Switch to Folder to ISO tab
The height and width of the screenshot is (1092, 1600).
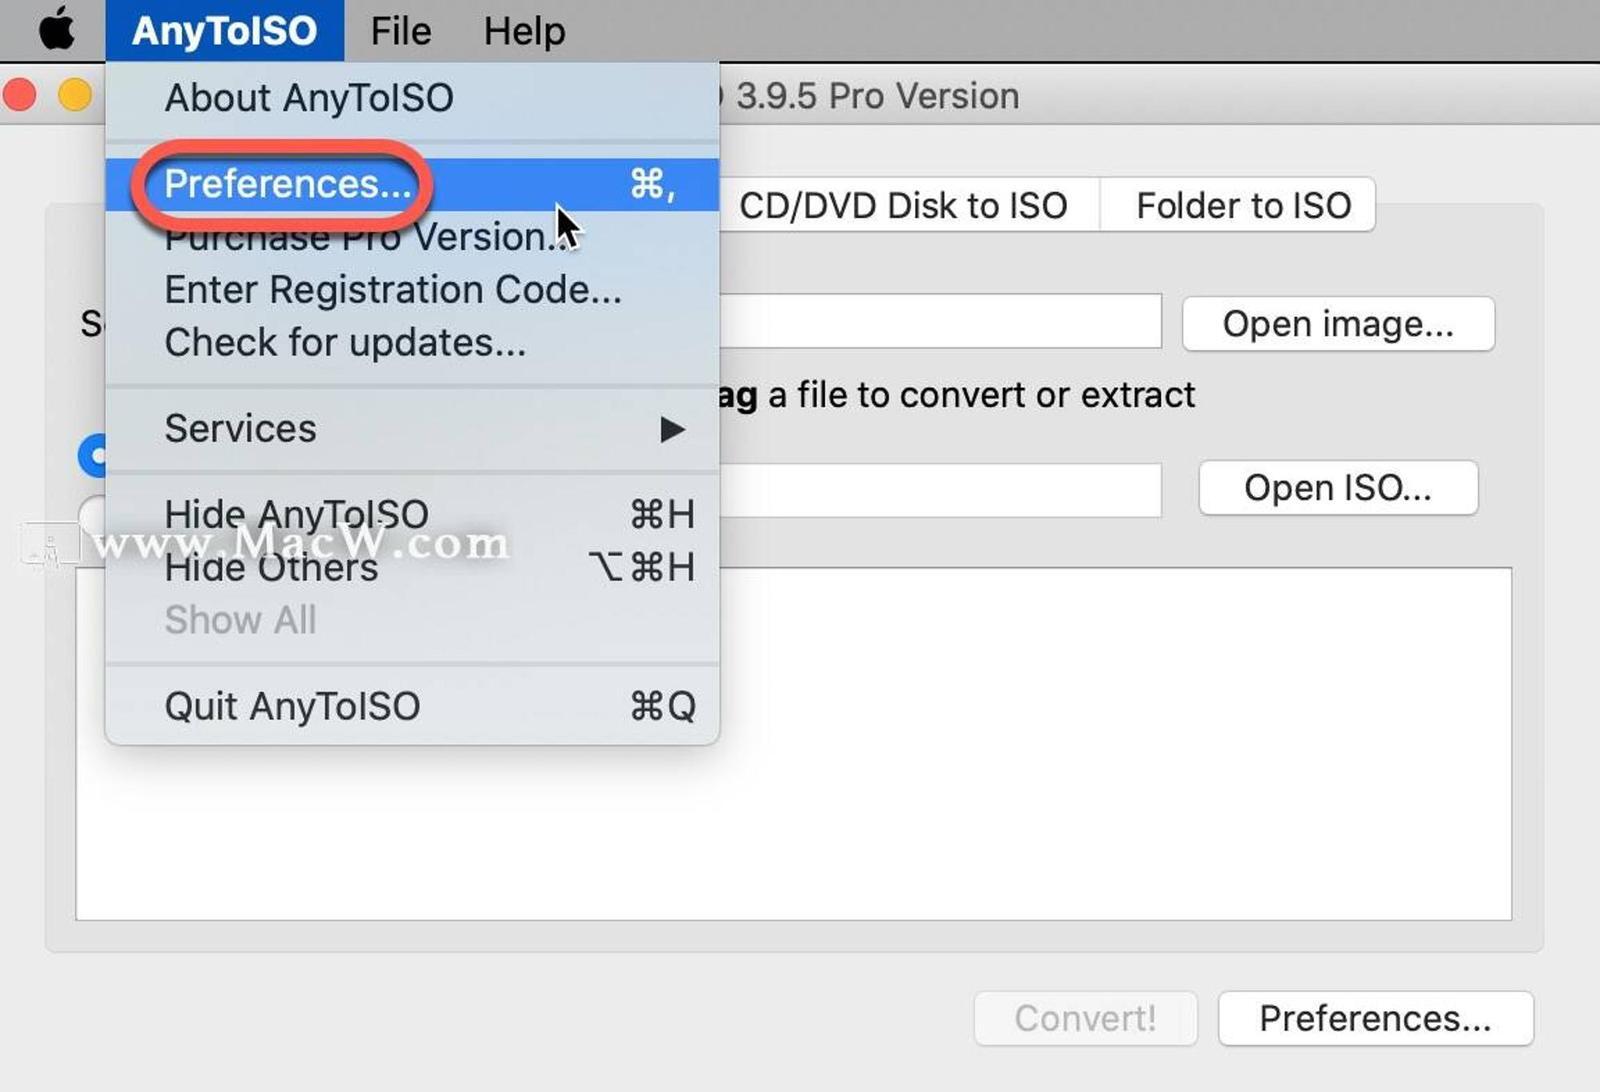click(1243, 205)
